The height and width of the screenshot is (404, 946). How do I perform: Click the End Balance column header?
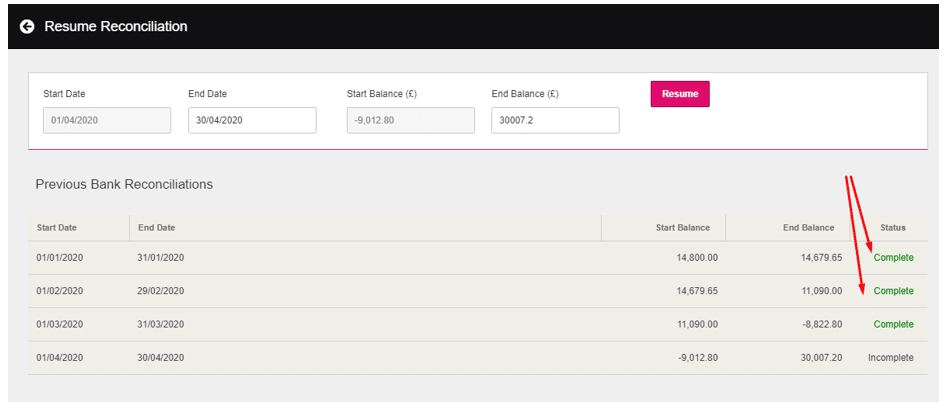(x=808, y=228)
